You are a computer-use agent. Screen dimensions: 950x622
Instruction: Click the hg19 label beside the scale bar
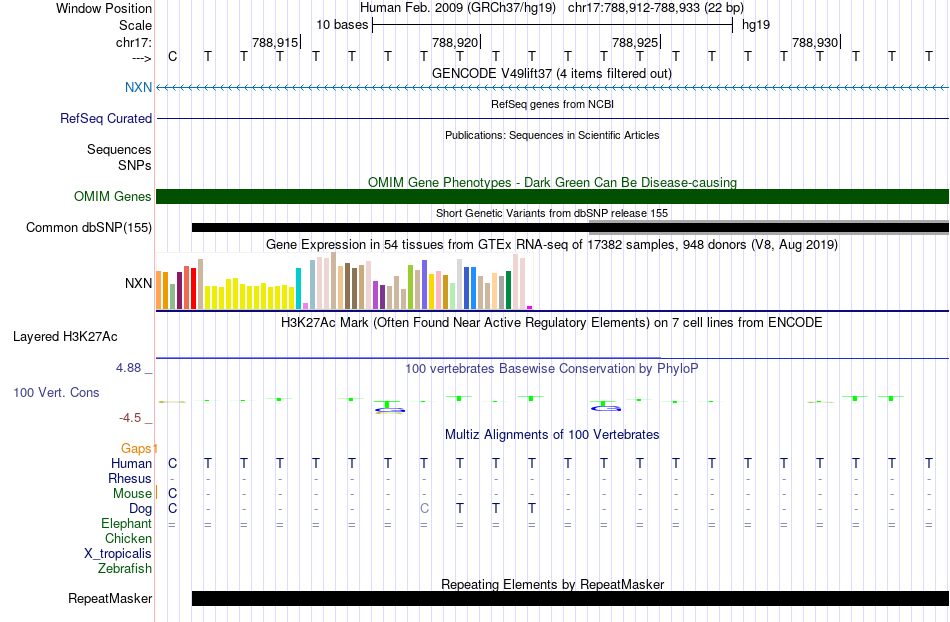pyautogui.click(x=756, y=25)
